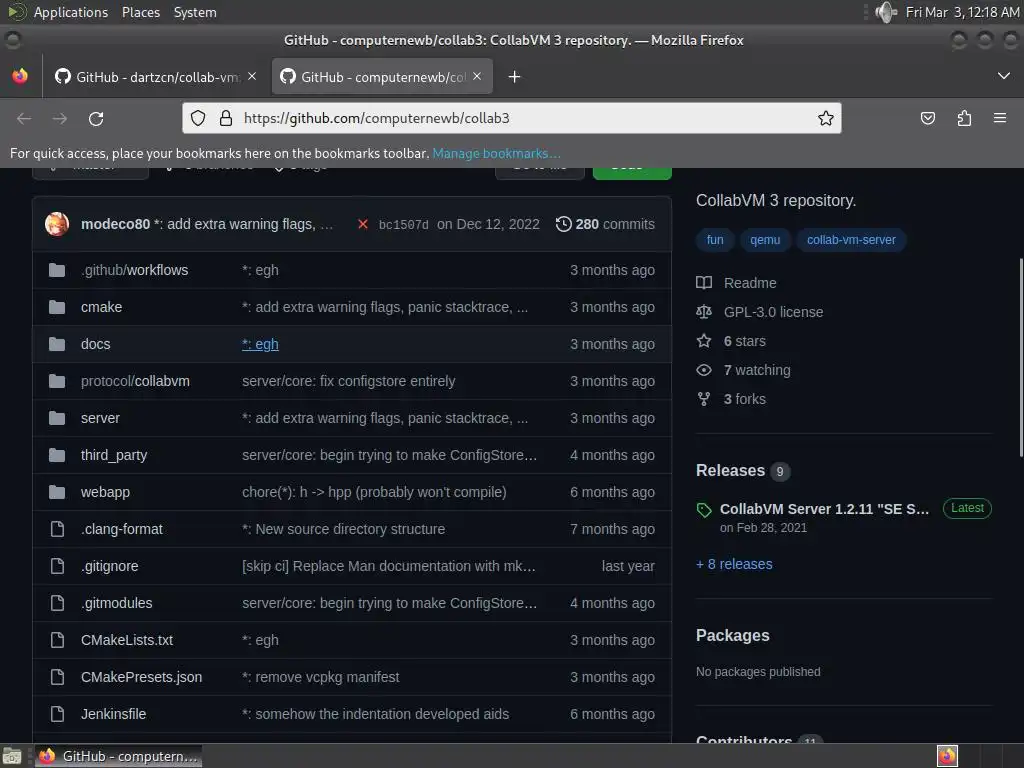Open the modeco80 author link
This screenshot has width=1024, height=768.
(x=116, y=224)
